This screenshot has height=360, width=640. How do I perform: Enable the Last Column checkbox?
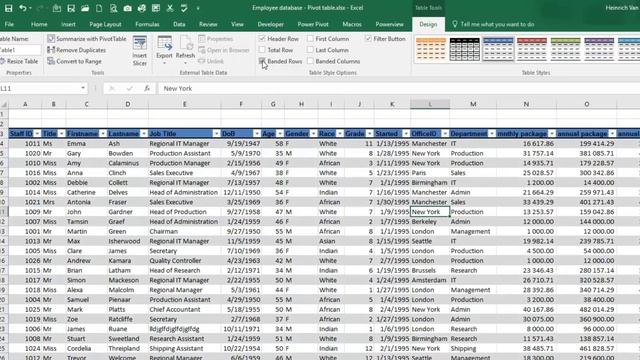point(310,50)
